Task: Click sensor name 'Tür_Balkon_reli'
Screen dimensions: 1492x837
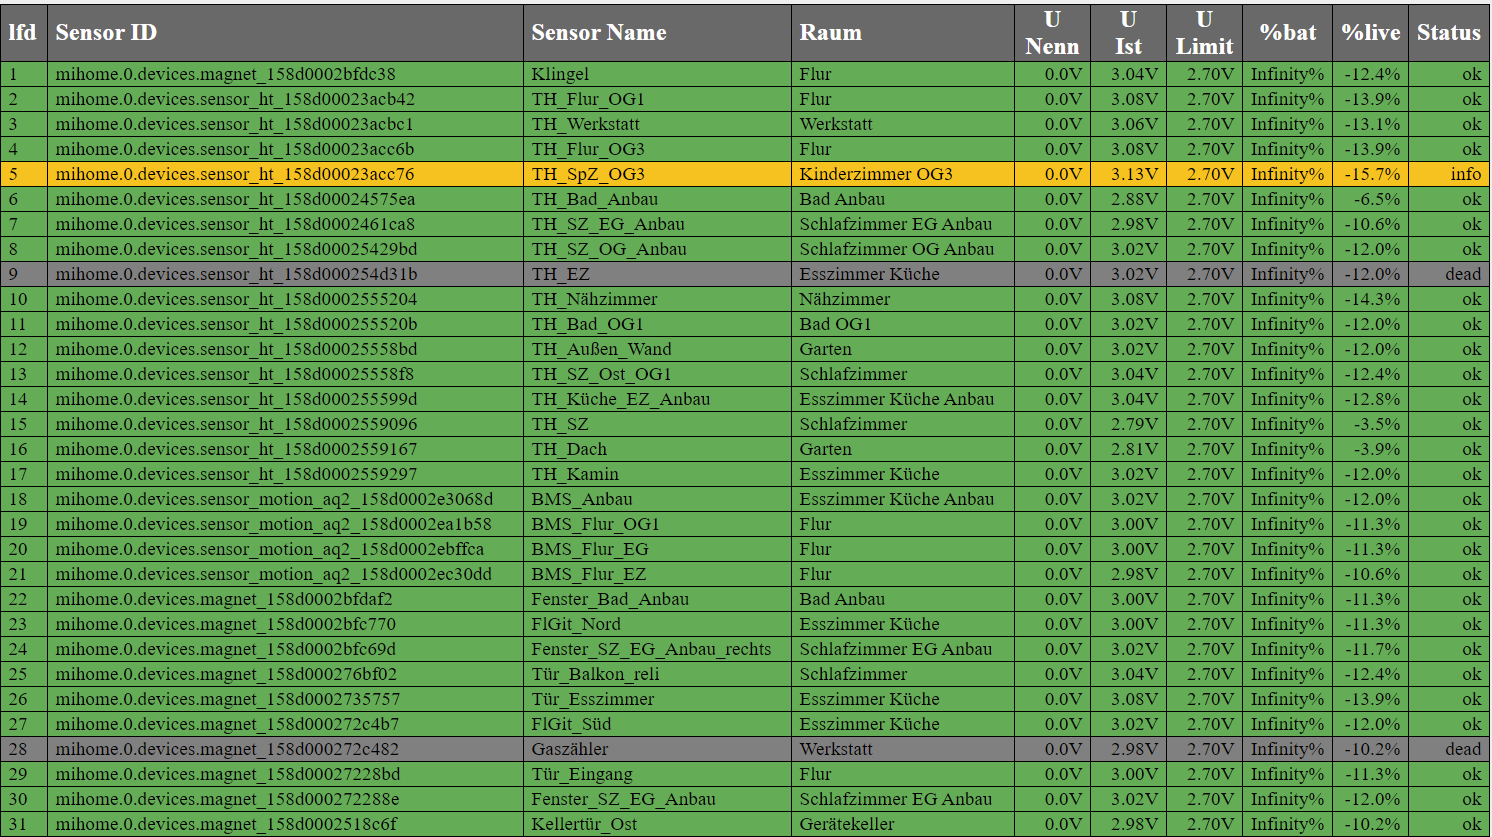Action: (x=595, y=674)
